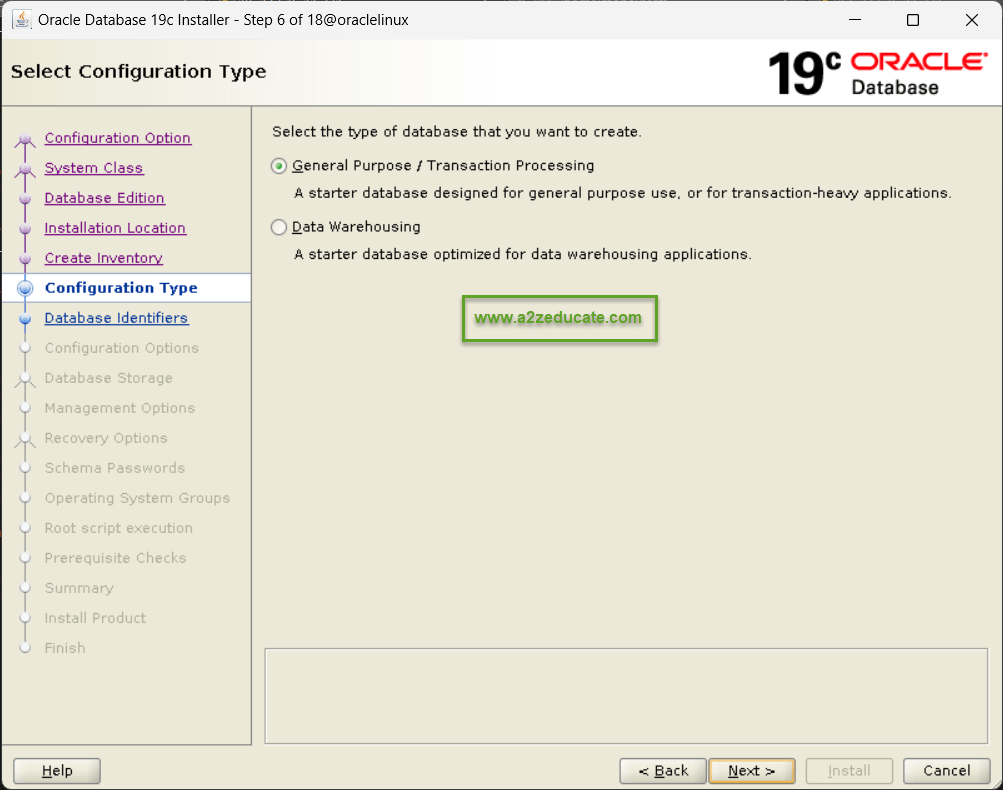Jump to the Installation Location step
Image resolution: width=1003 pixels, height=790 pixels.
[x=115, y=228]
